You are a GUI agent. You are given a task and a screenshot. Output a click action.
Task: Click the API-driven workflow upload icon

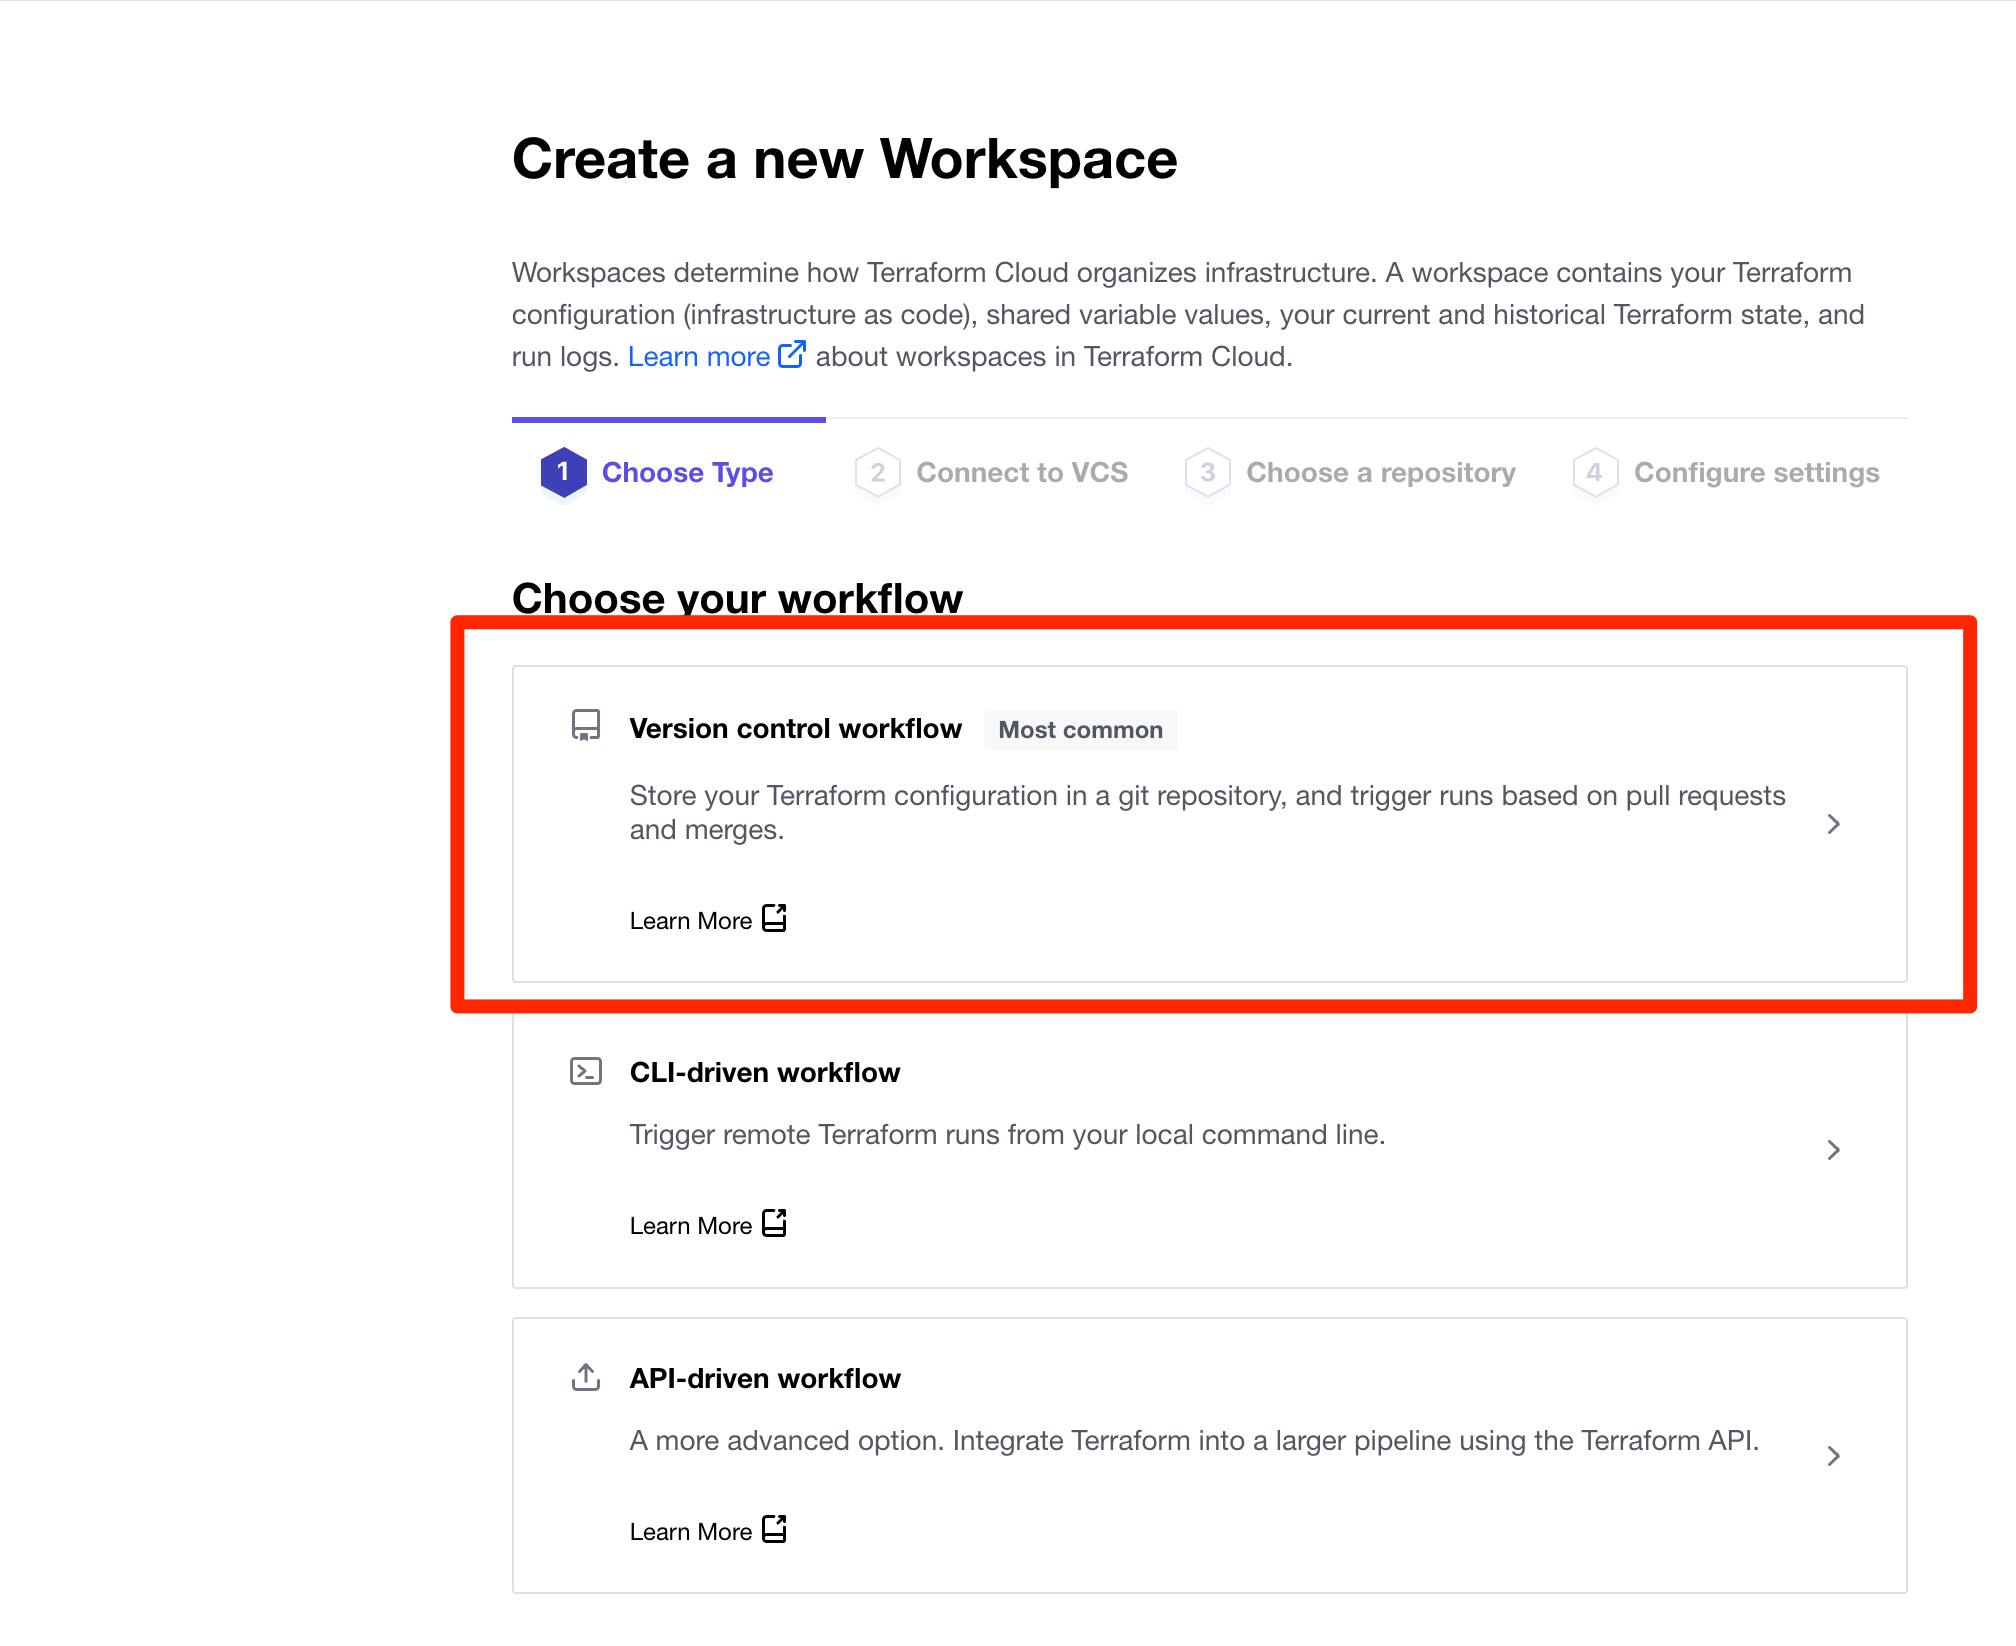click(x=585, y=1377)
